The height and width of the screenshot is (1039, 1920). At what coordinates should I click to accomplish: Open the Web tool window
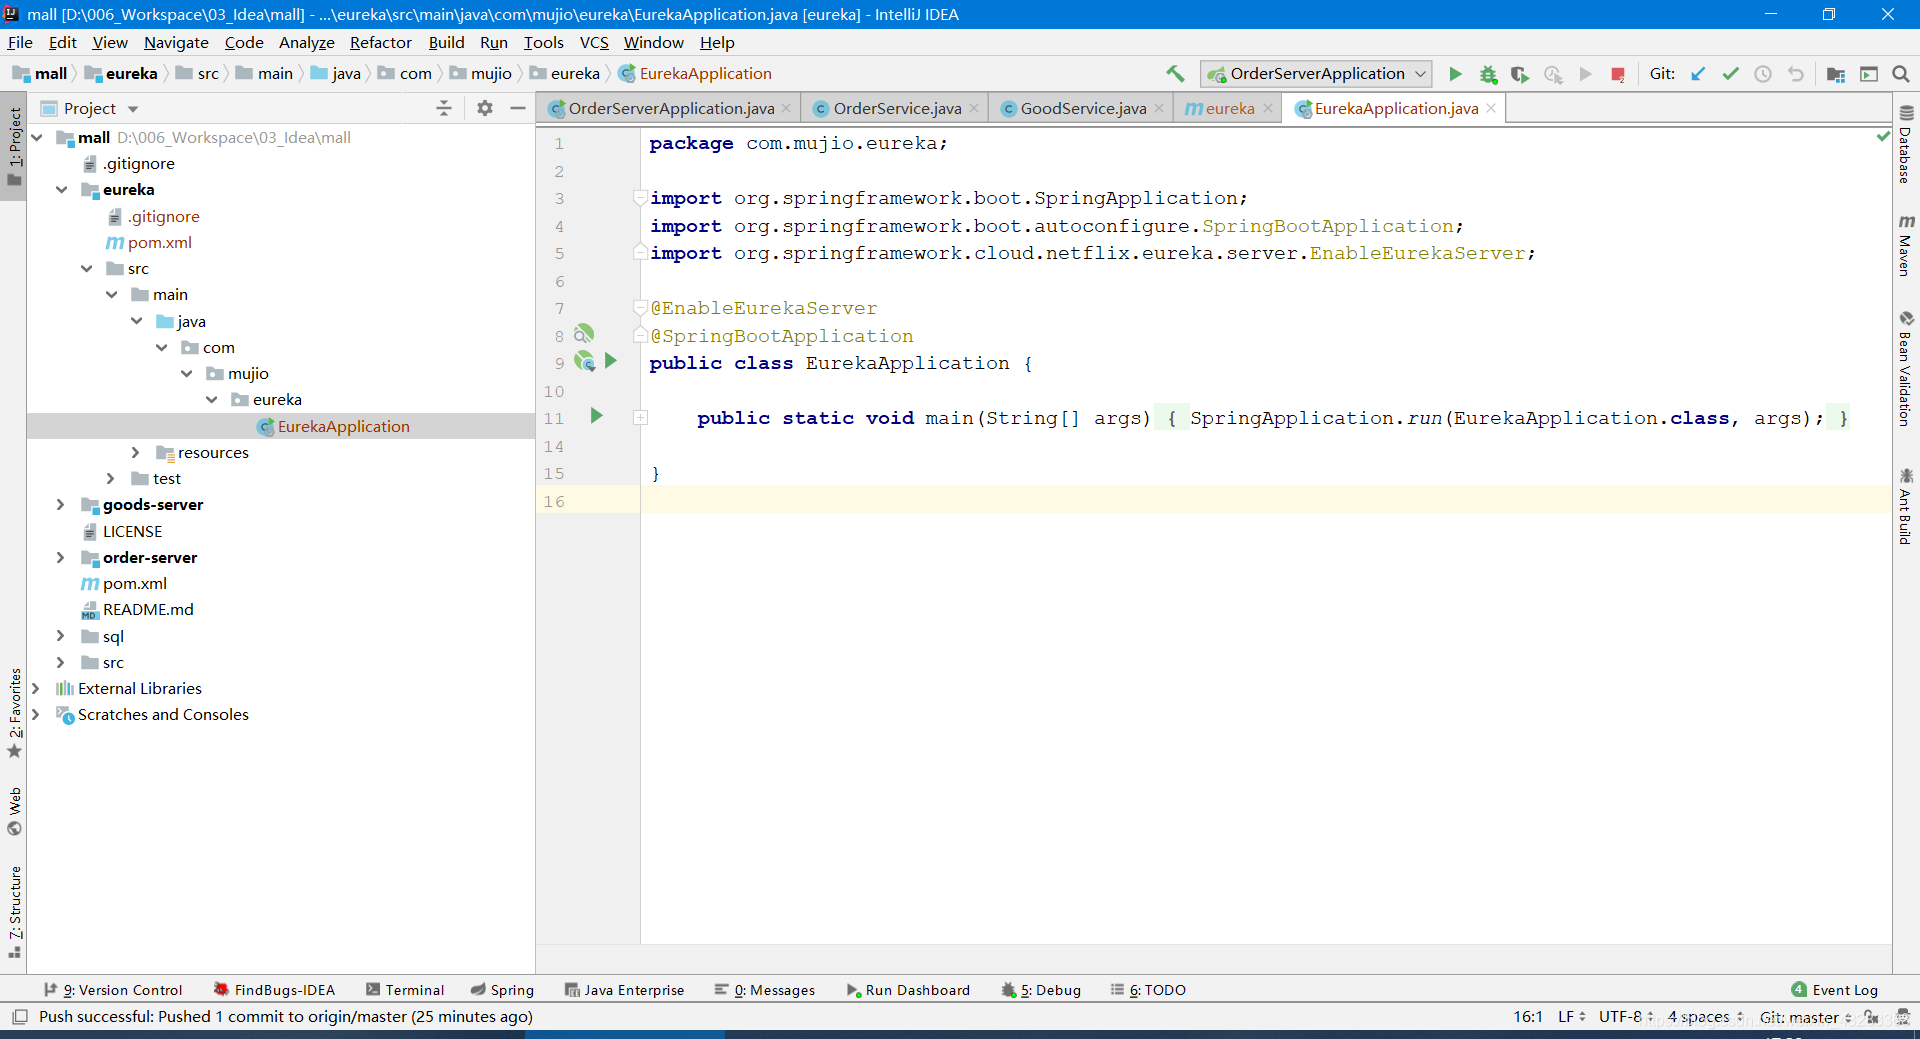14,811
